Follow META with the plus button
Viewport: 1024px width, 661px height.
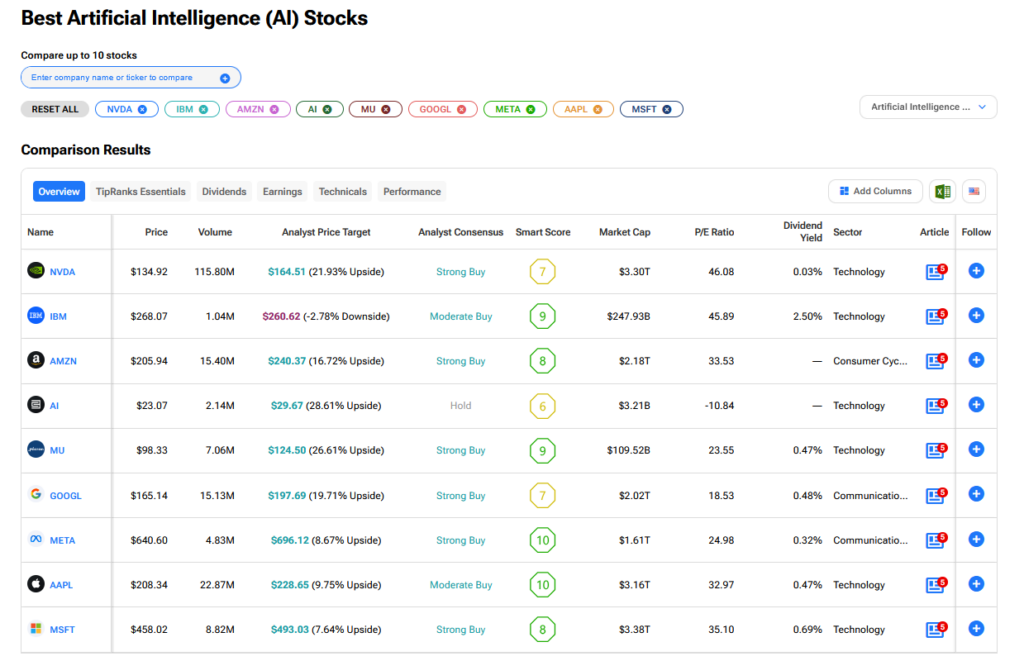pyautogui.click(x=976, y=539)
